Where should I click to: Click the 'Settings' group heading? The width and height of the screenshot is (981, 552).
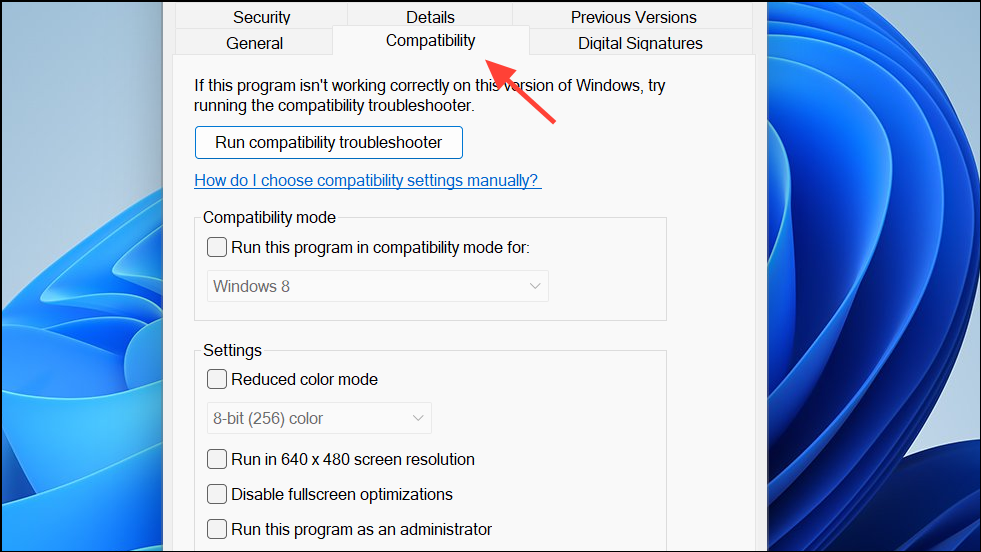[x=232, y=350]
